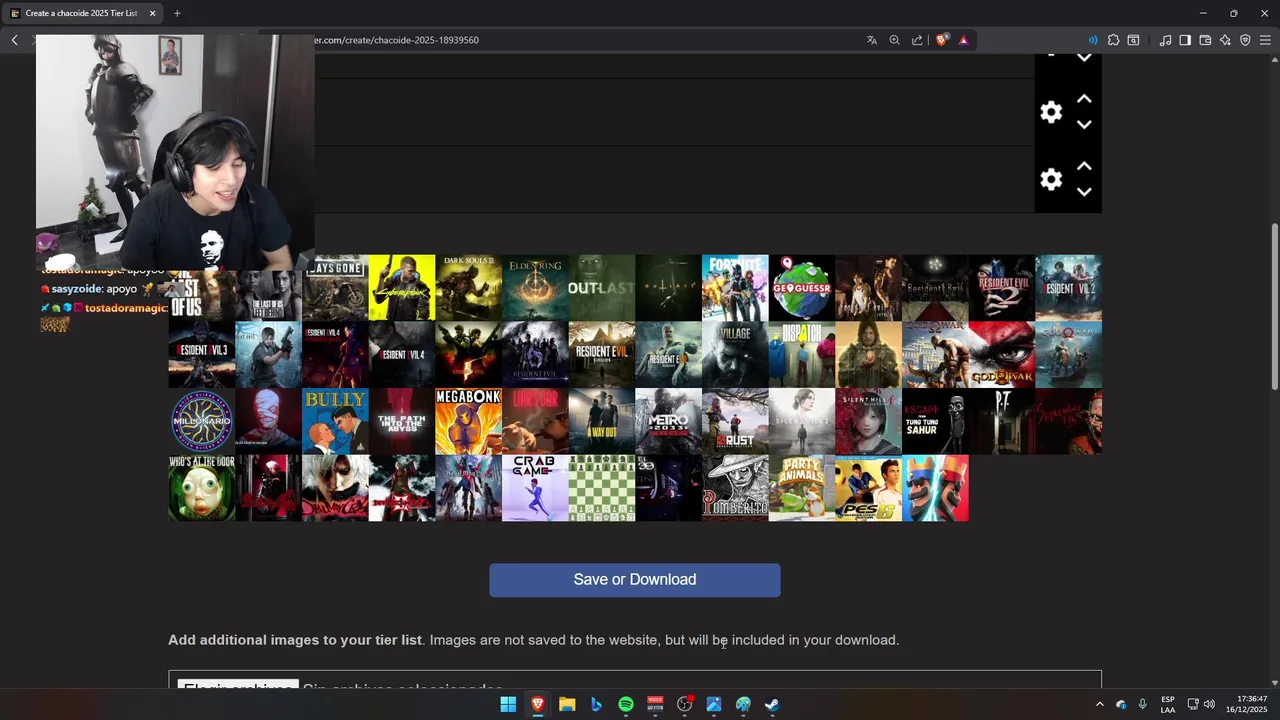Viewport: 1280px width, 720px height.
Task: Move the lower gear's tier row down
Action: pyautogui.click(x=1084, y=192)
